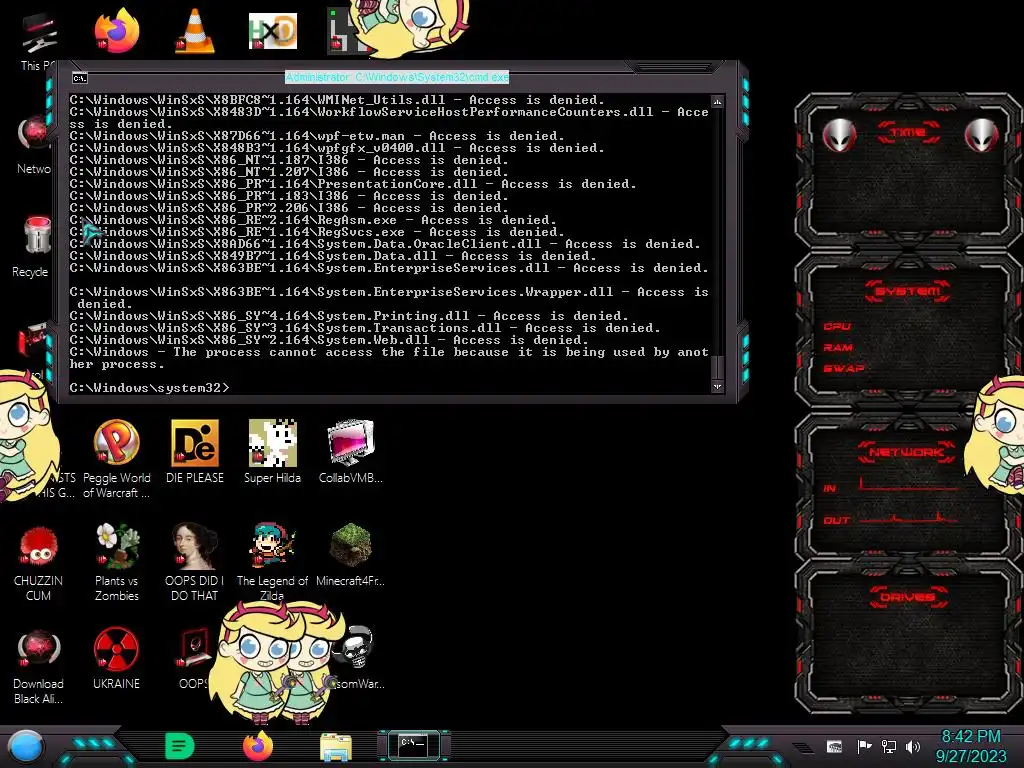This screenshot has height=768, width=1024.
Task: Launch the CHUZZIN CUM shortcut
Action: click(38, 562)
